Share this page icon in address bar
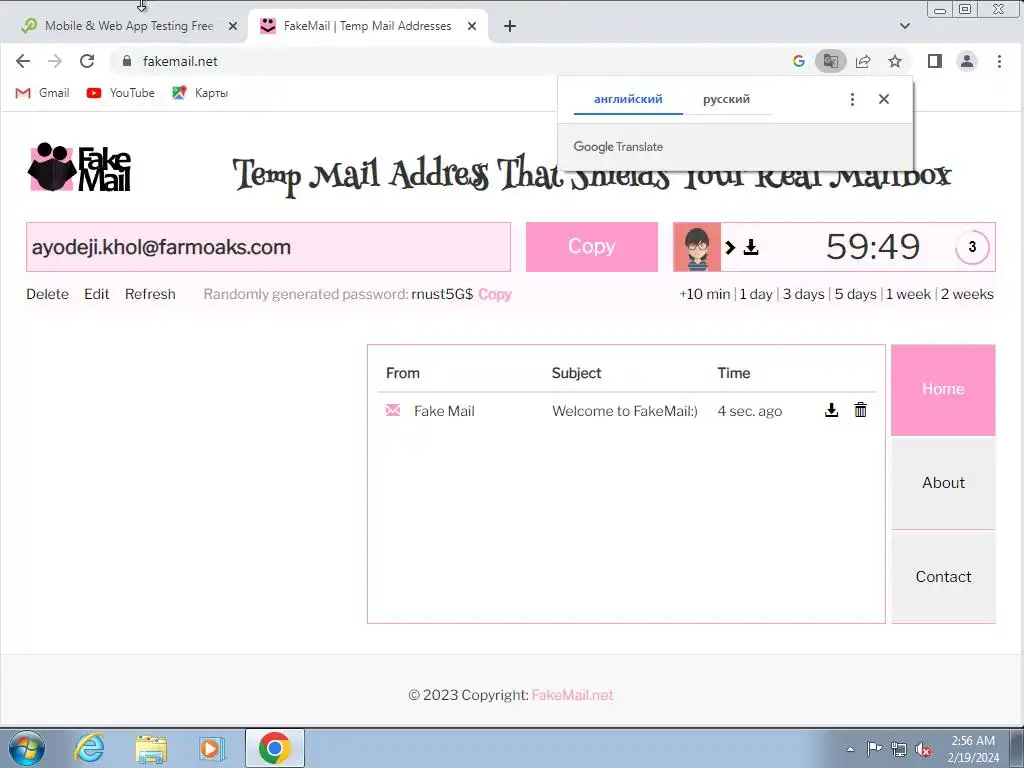Screen dimensions: 1024x768 click(x=863, y=61)
